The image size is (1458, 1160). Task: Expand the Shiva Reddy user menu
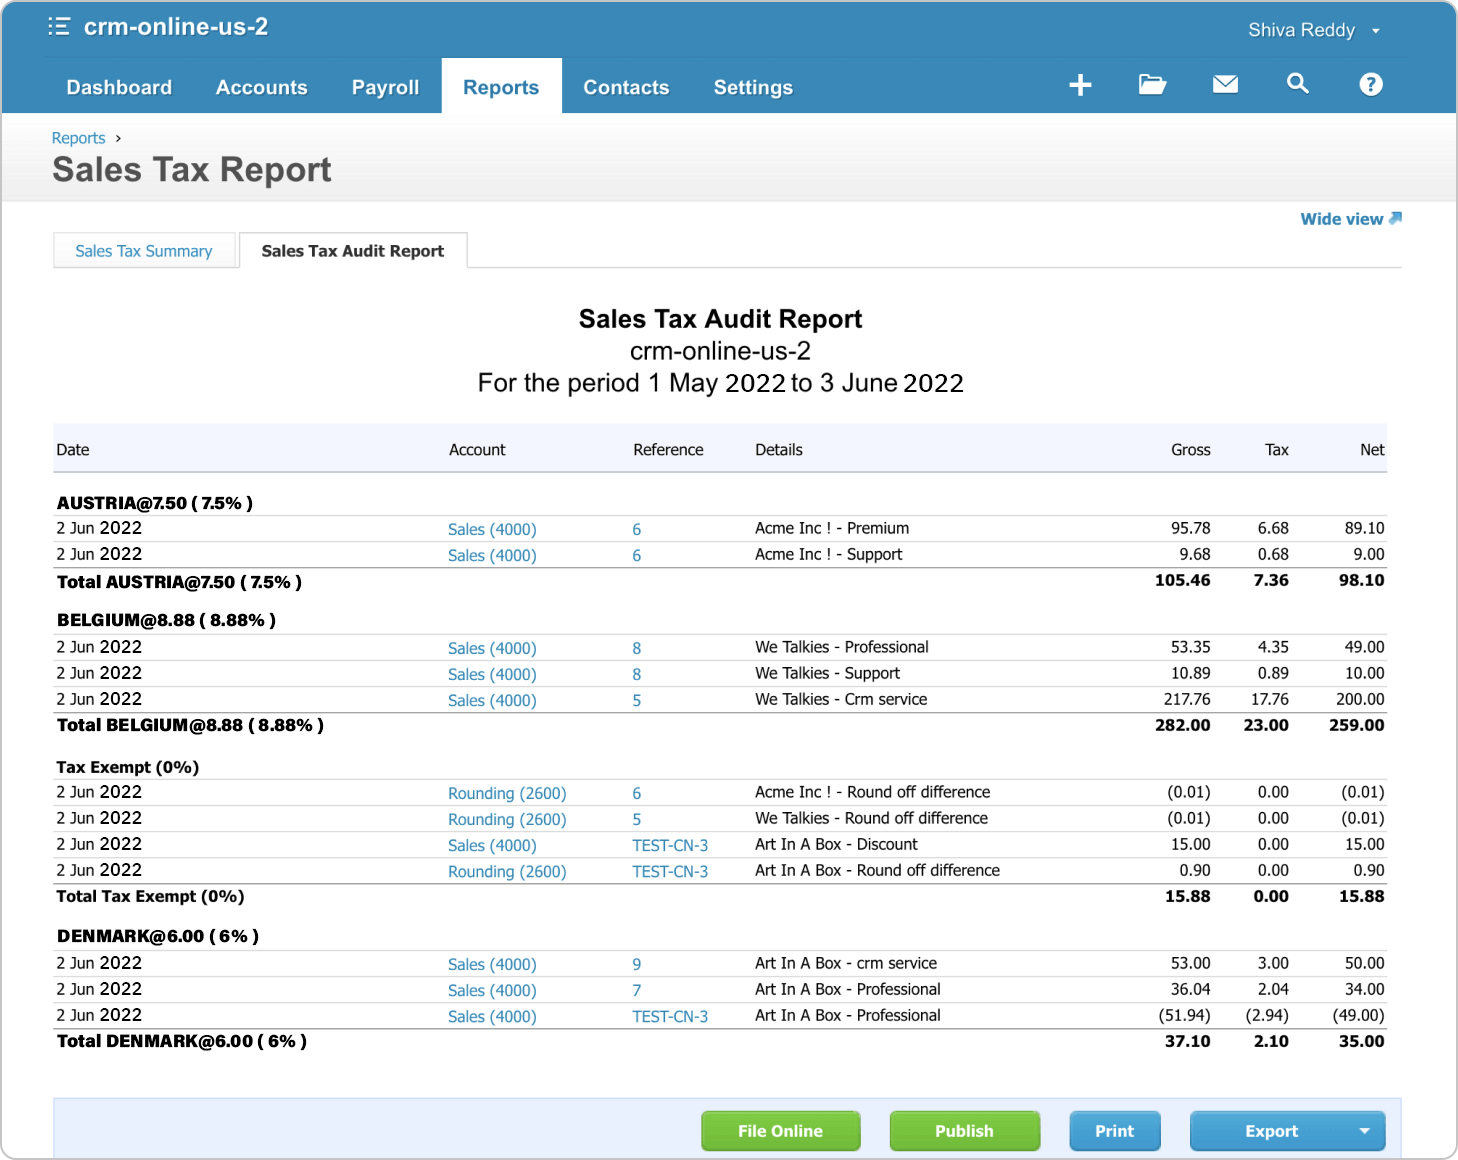click(x=1313, y=30)
